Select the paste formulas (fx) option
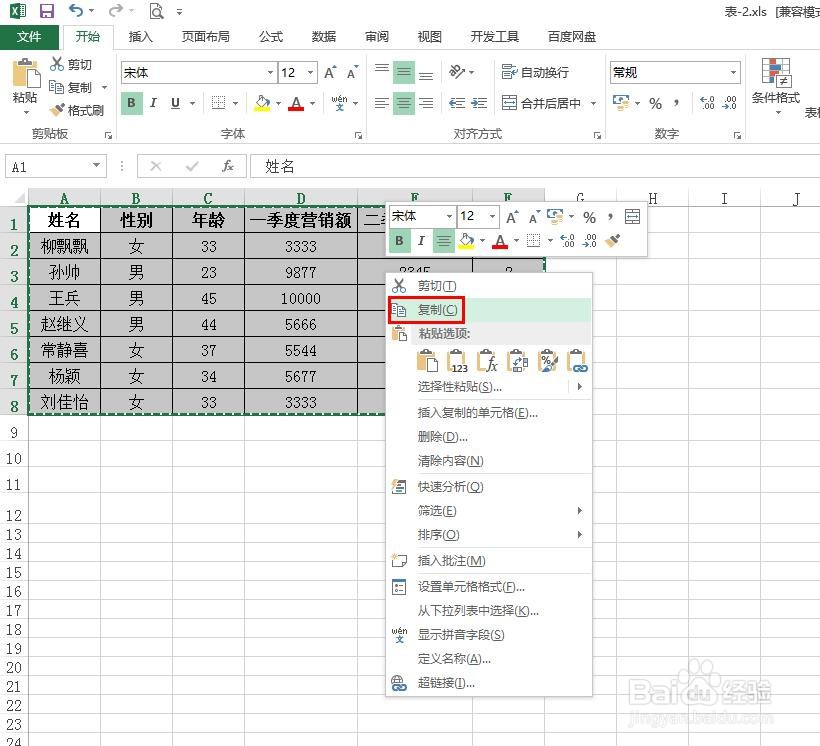The width and height of the screenshot is (820, 746). click(x=489, y=360)
